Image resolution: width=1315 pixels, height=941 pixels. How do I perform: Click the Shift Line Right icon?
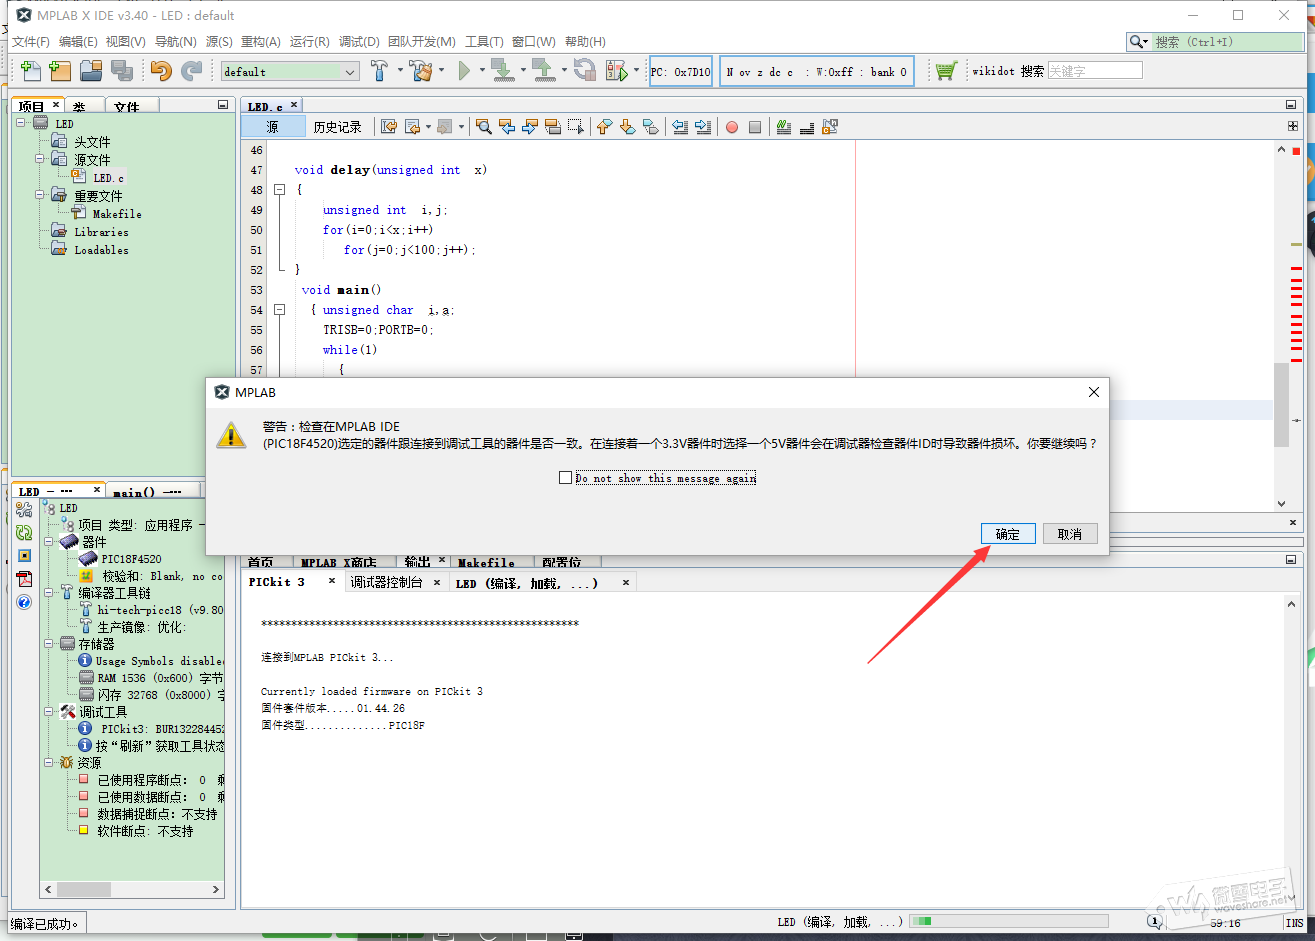[703, 127]
